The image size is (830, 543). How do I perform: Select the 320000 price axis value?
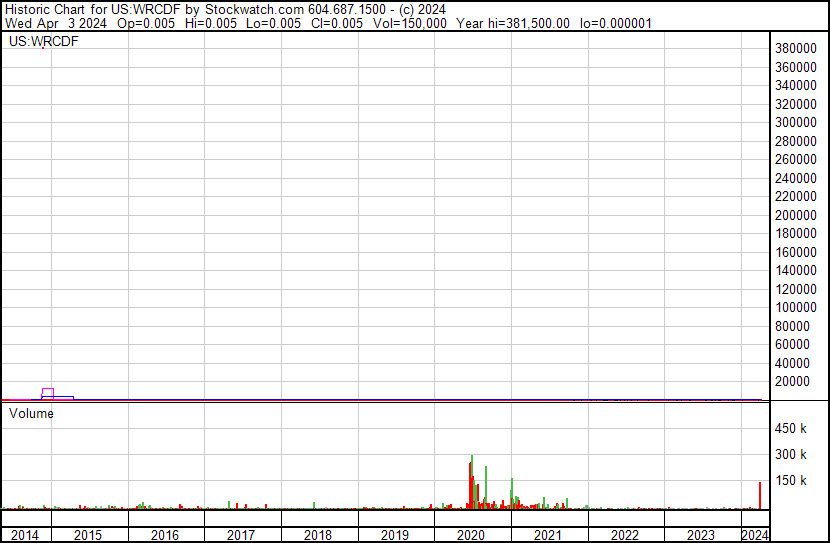796,104
